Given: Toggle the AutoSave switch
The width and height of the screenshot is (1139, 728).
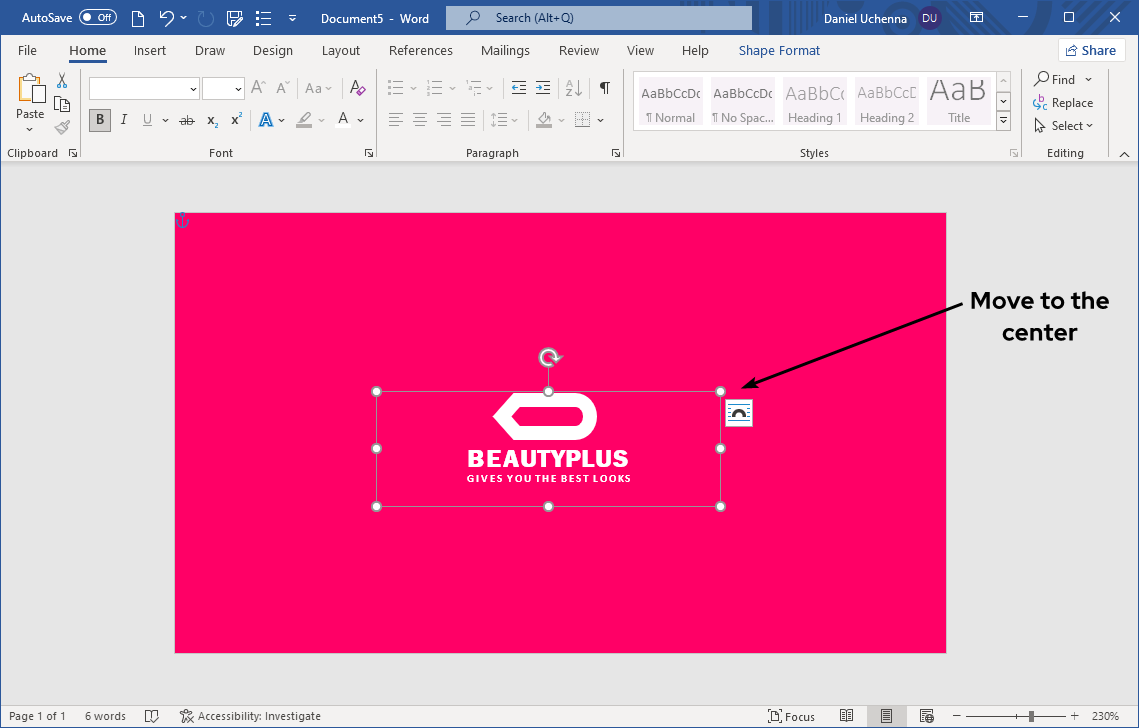Looking at the screenshot, I should [97, 18].
